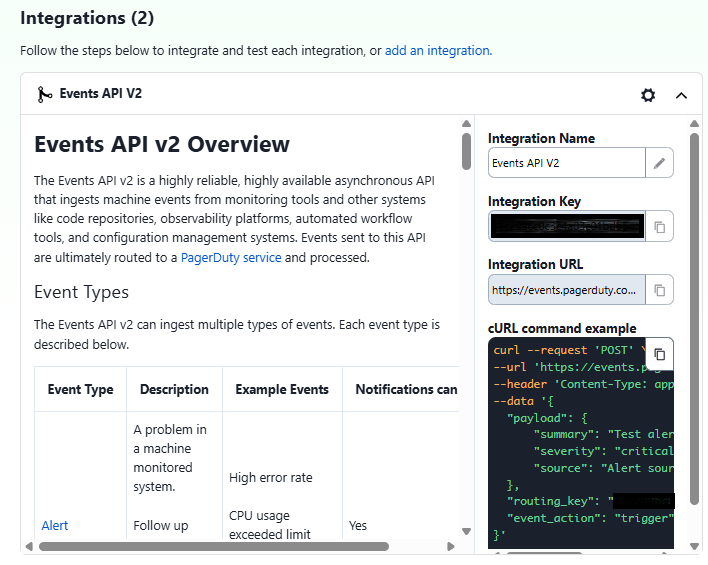
Task: Click the 'Description' column header
Action: (x=174, y=389)
